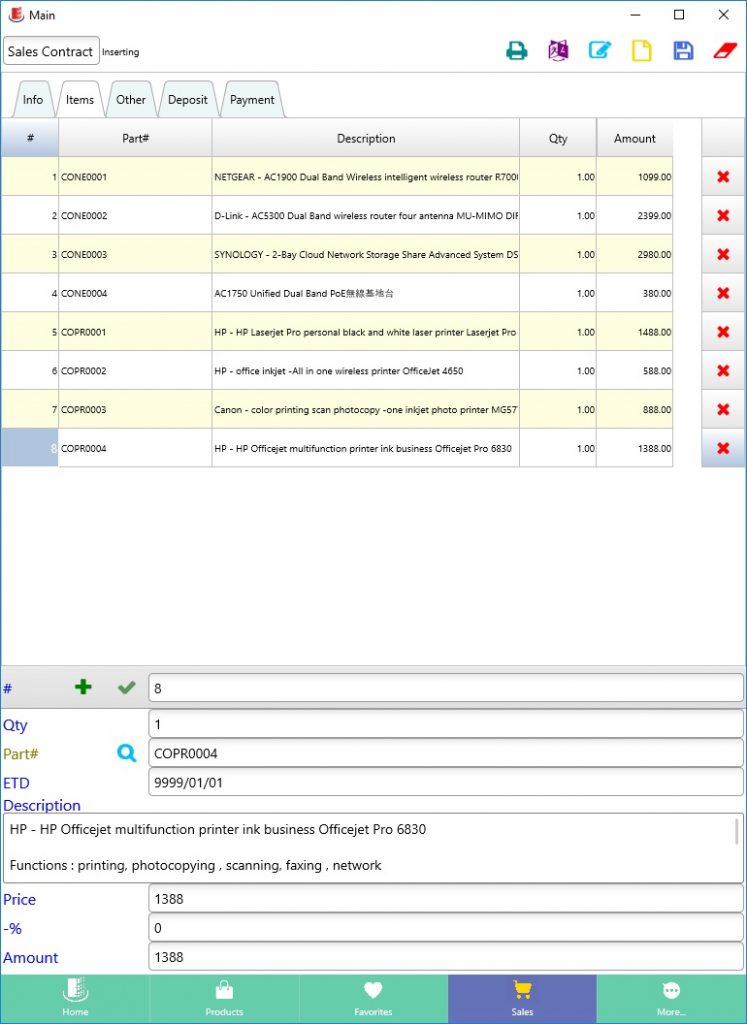The height and width of the screenshot is (1024, 747).
Task: Click the D-Link AC5300 description cell
Action: [x=366, y=216]
